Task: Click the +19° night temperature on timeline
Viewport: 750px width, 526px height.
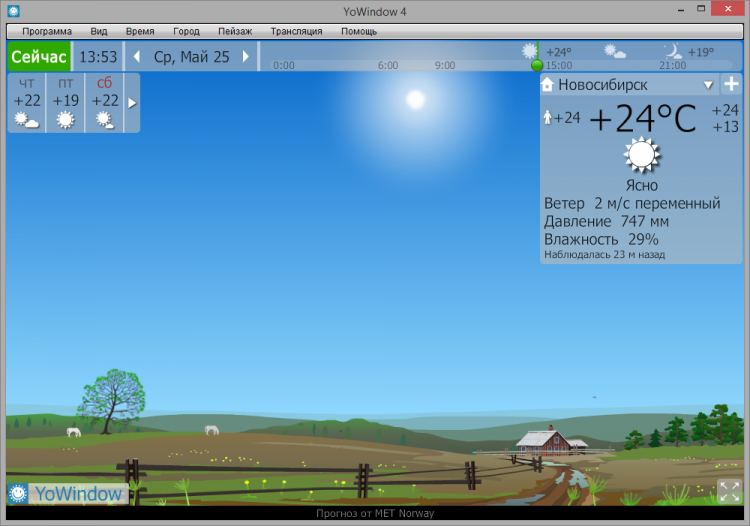Action: click(x=701, y=52)
